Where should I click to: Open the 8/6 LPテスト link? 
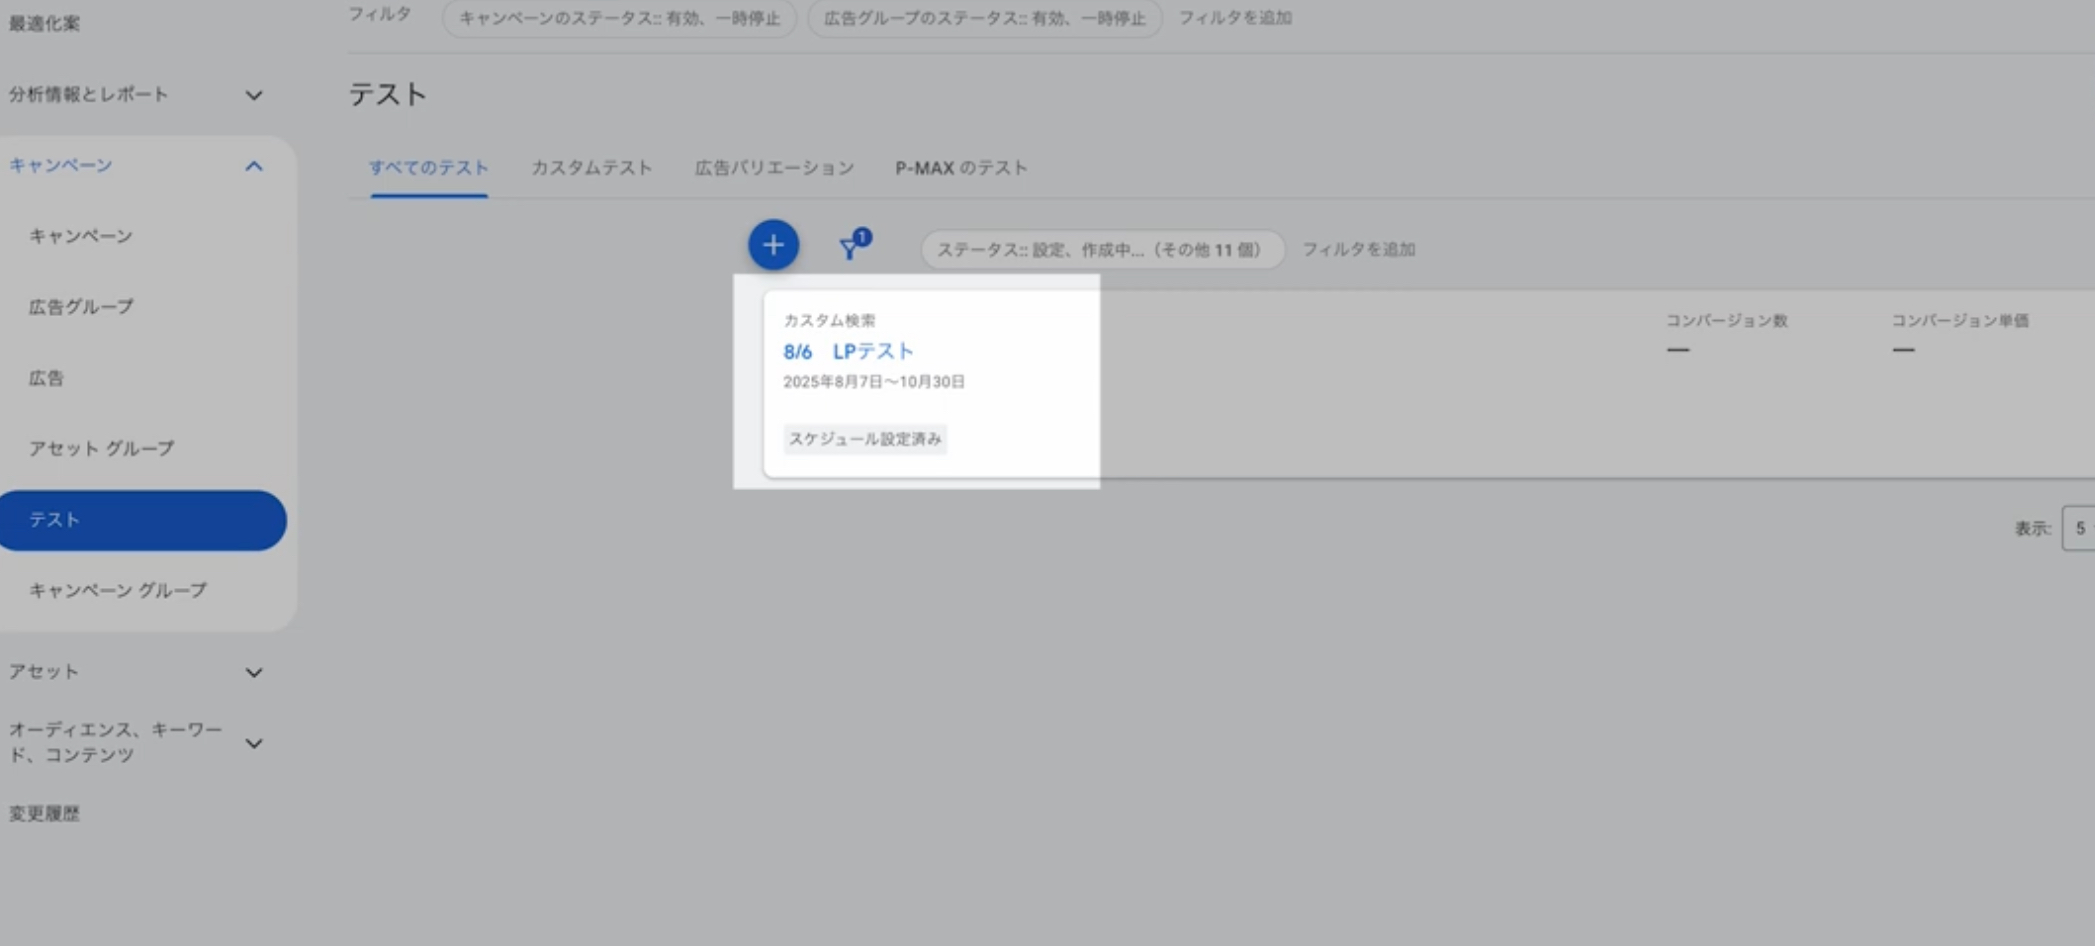pyautogui.click(x=848, y=351)
